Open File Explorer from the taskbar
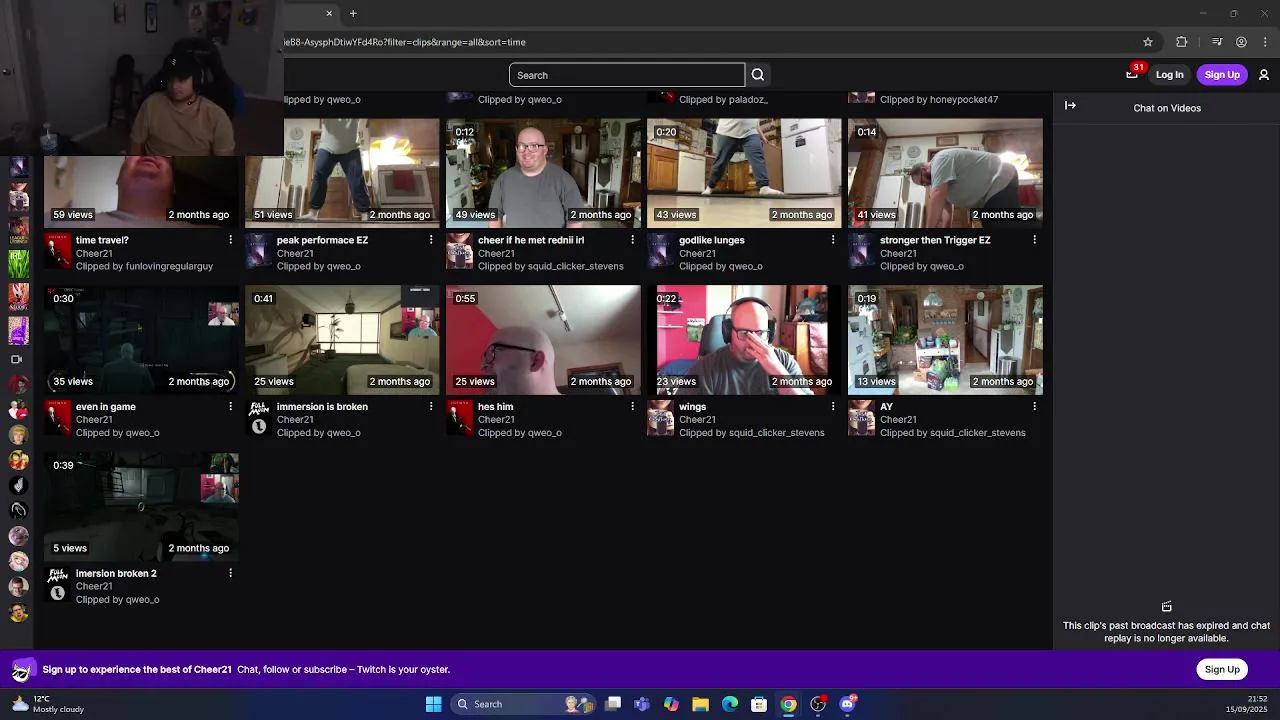The width and height of the screenshot is (1280, 720). (700, 704)
